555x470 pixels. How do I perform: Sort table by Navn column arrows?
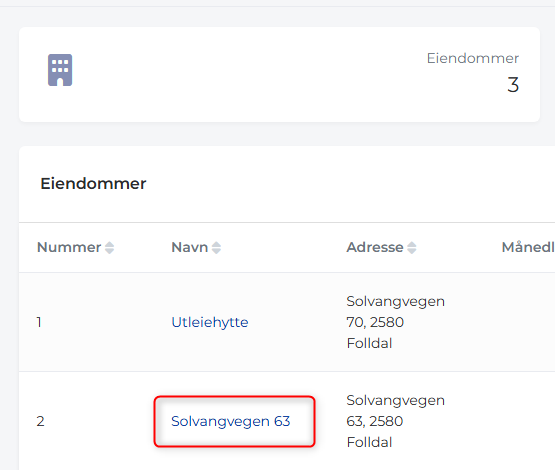pos(216,247)
